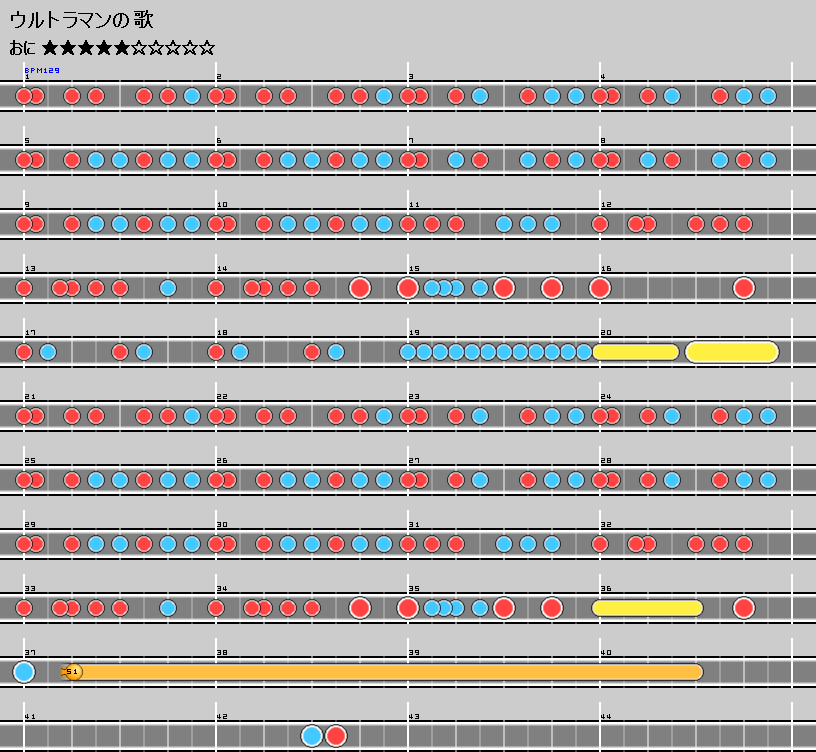Image resolution: width=816 pixels, height=752 pixels.
Task: Click the last empty difficulty star
Action: click(206, 48)
